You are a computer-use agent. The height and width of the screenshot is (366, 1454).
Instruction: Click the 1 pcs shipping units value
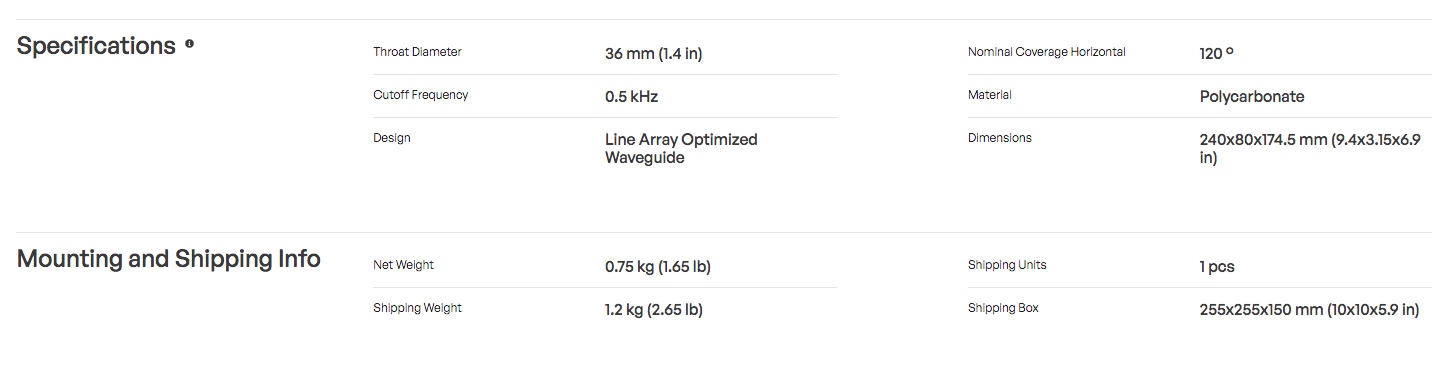[x=1216, y=267]
